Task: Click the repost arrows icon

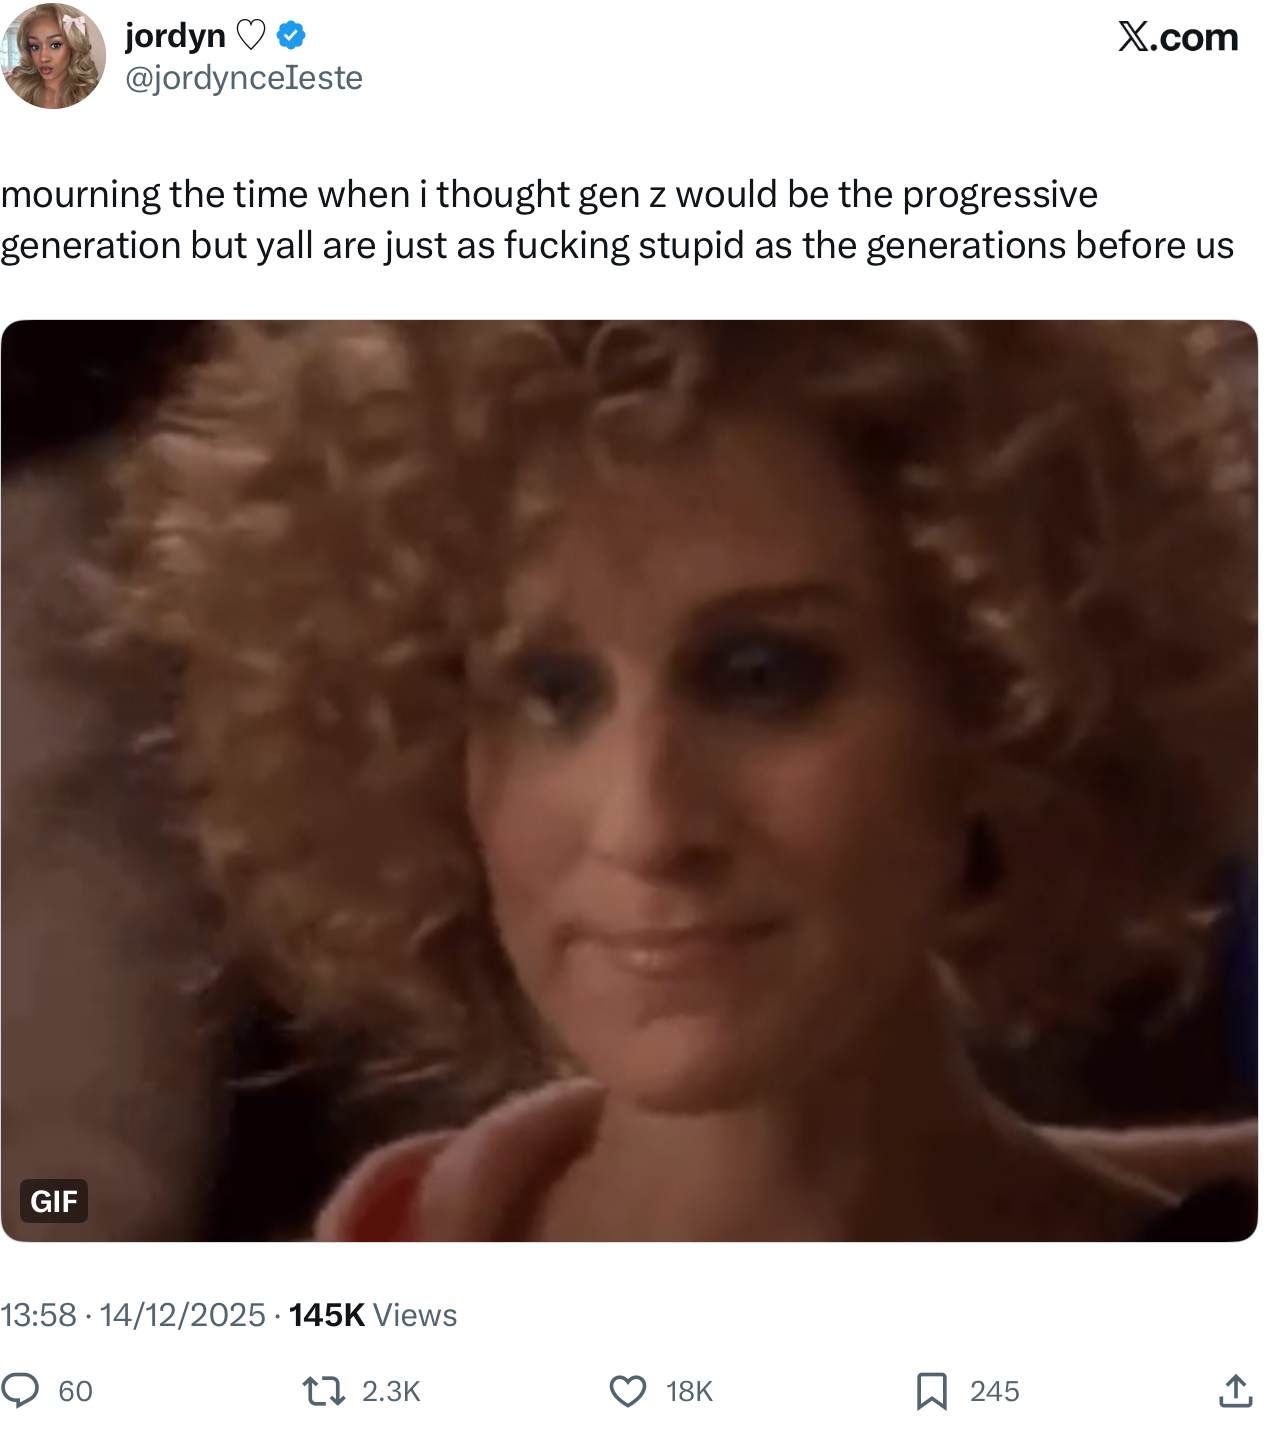Action: (324, 1391)
